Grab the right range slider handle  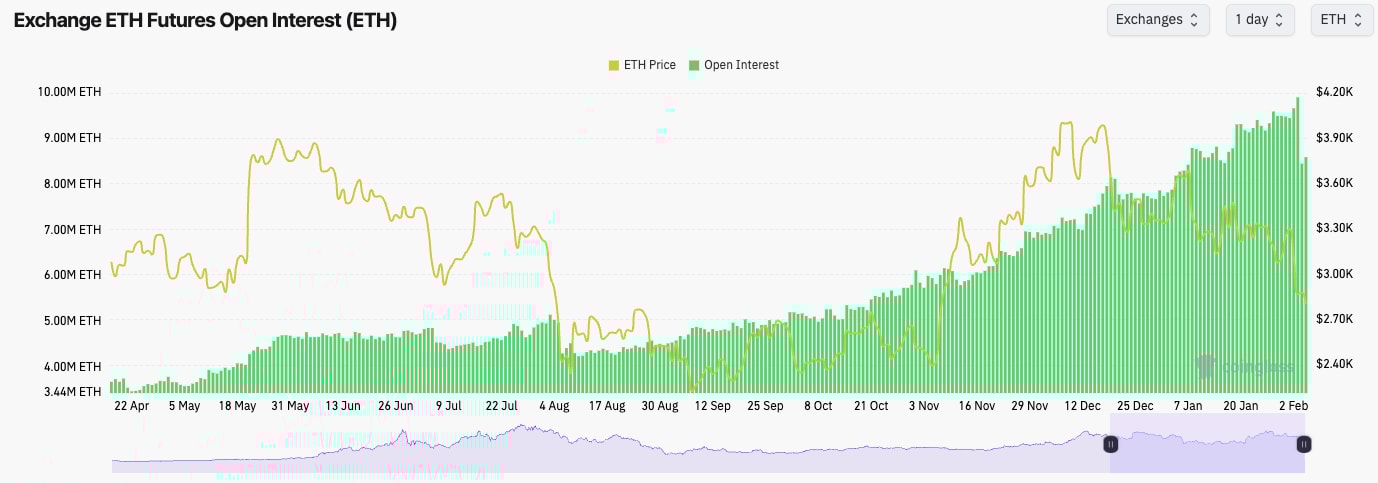[x=1304, y=444]
